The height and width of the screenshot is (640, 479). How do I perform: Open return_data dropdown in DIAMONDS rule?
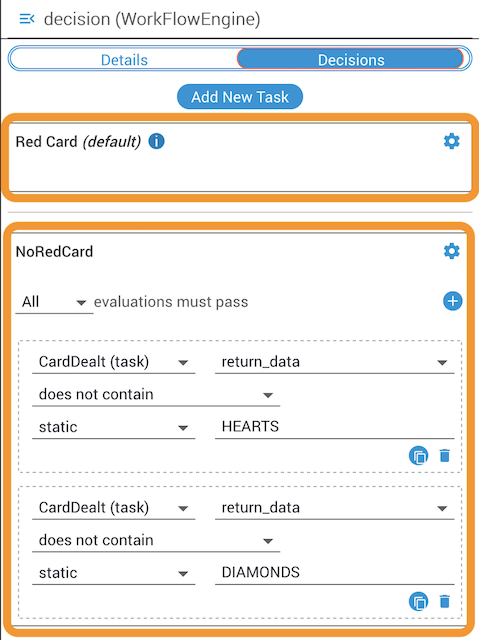[x=335, y=508]
